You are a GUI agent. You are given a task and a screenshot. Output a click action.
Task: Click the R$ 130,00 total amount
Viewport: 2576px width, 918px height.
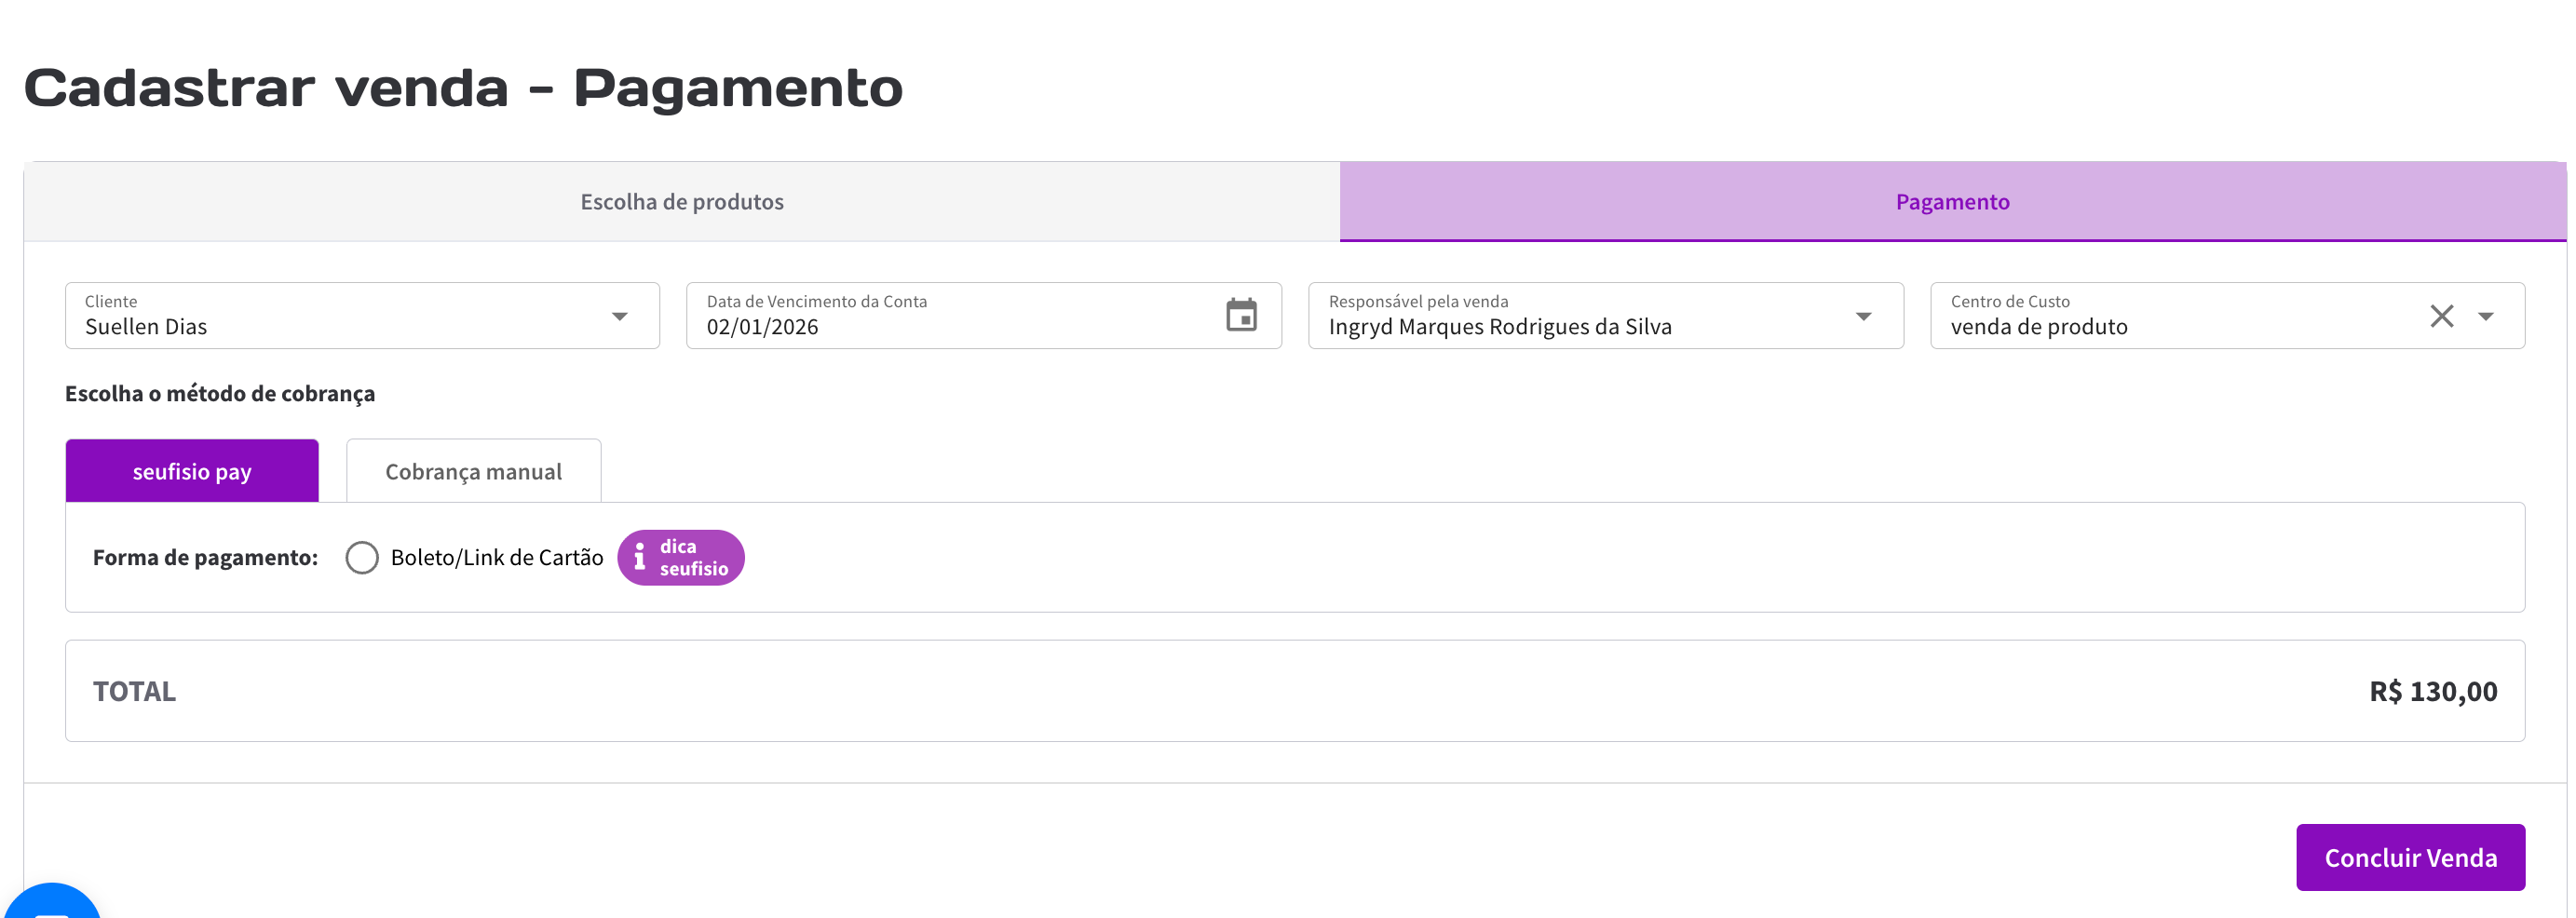[2432, 691]
